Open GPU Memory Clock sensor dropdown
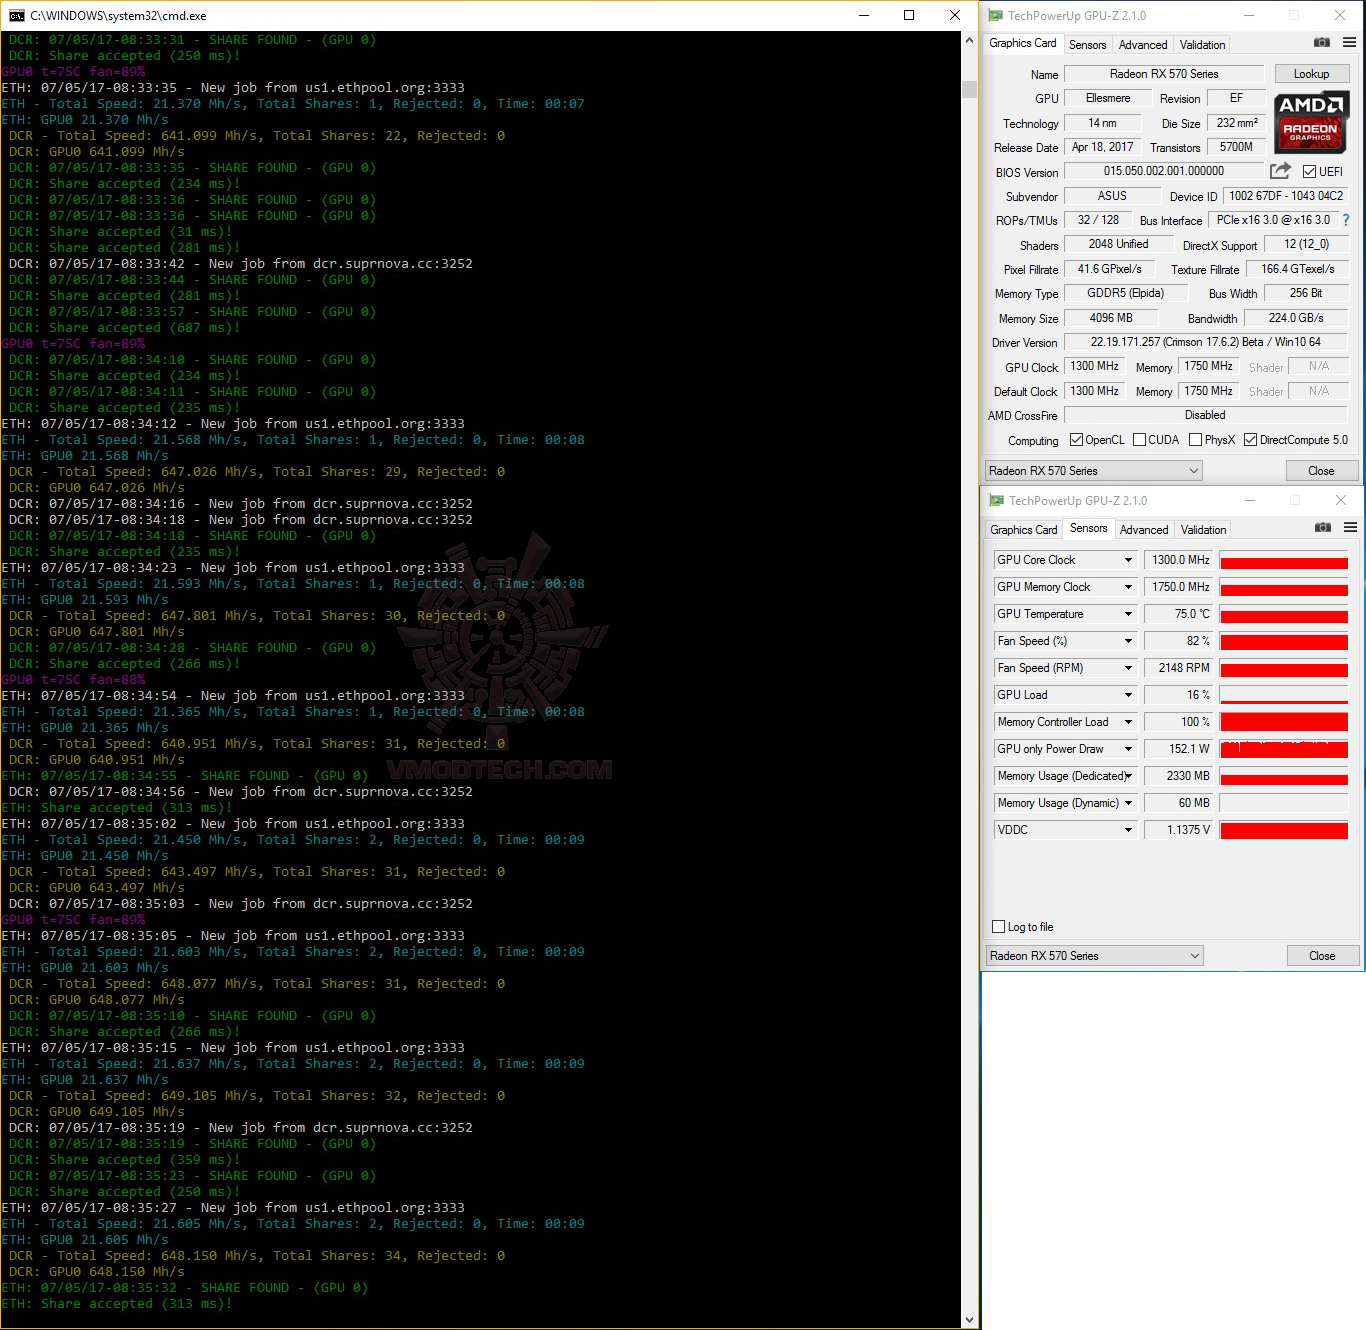 click(x=1128, y=587)
